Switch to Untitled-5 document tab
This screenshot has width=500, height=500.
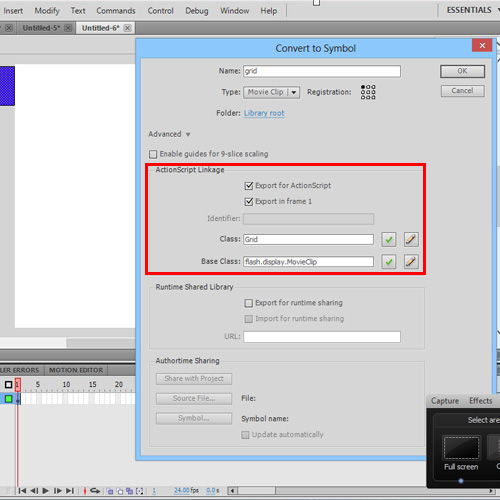click(x=41, y=28)
